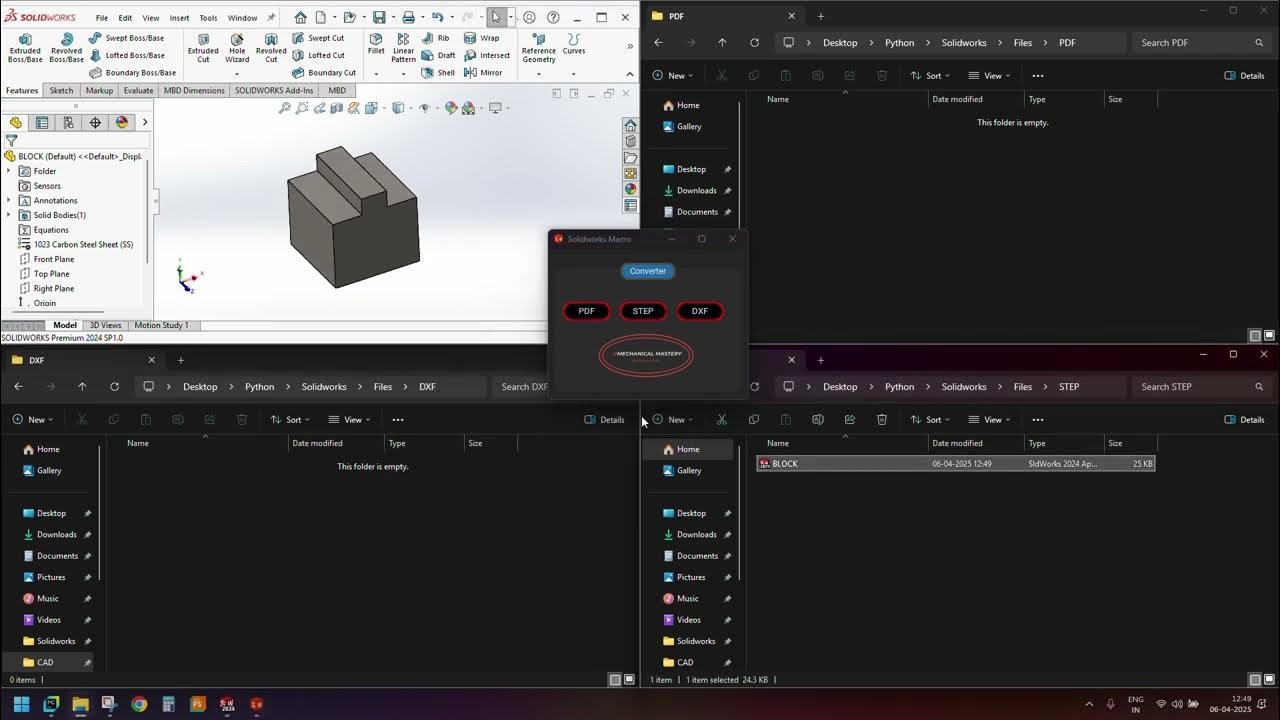Click the Extruded Cut tool

click(203, 48)
